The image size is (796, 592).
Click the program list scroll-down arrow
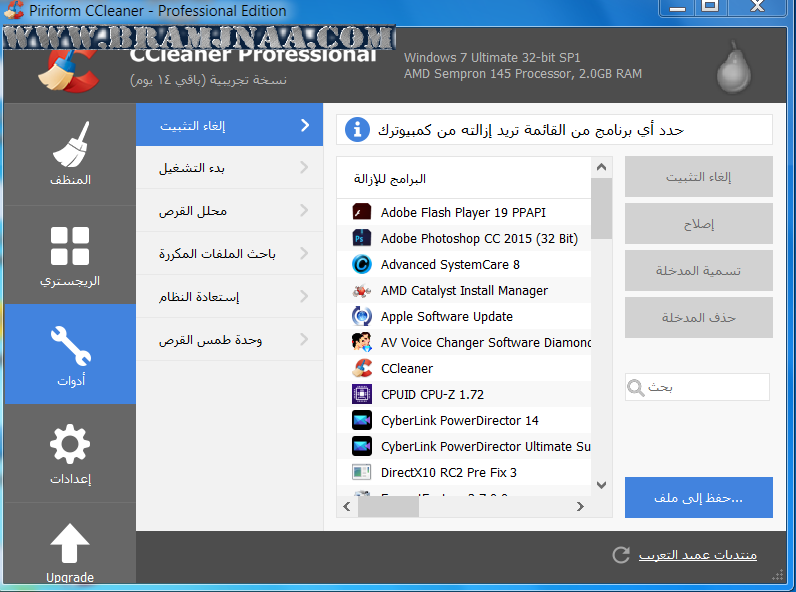pyautogui.click(x=602, y=485)
